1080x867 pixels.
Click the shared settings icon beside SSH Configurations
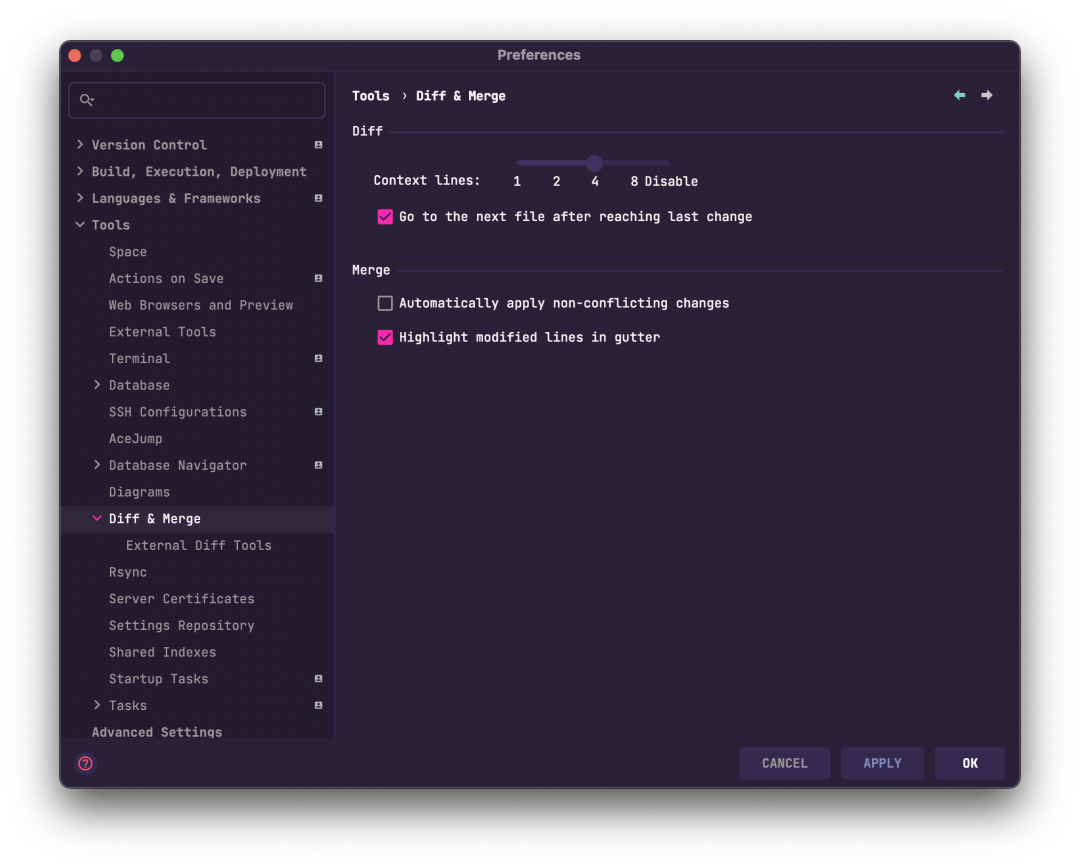[318, 411]
